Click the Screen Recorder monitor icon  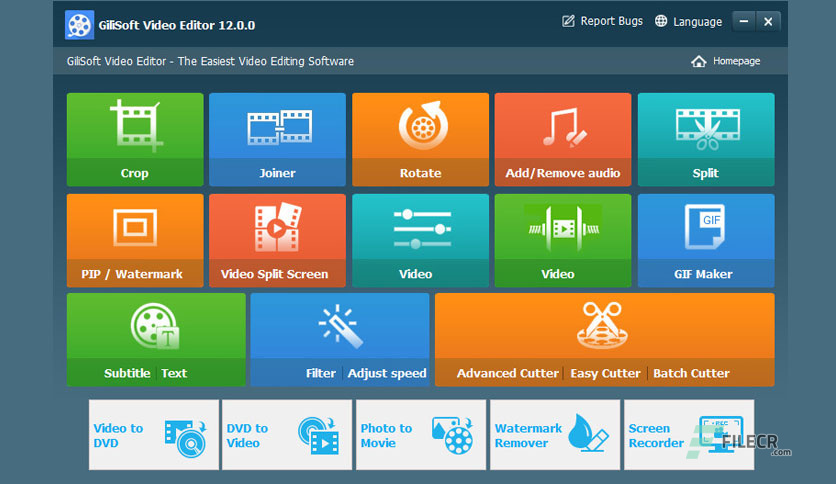pos(720,434)
